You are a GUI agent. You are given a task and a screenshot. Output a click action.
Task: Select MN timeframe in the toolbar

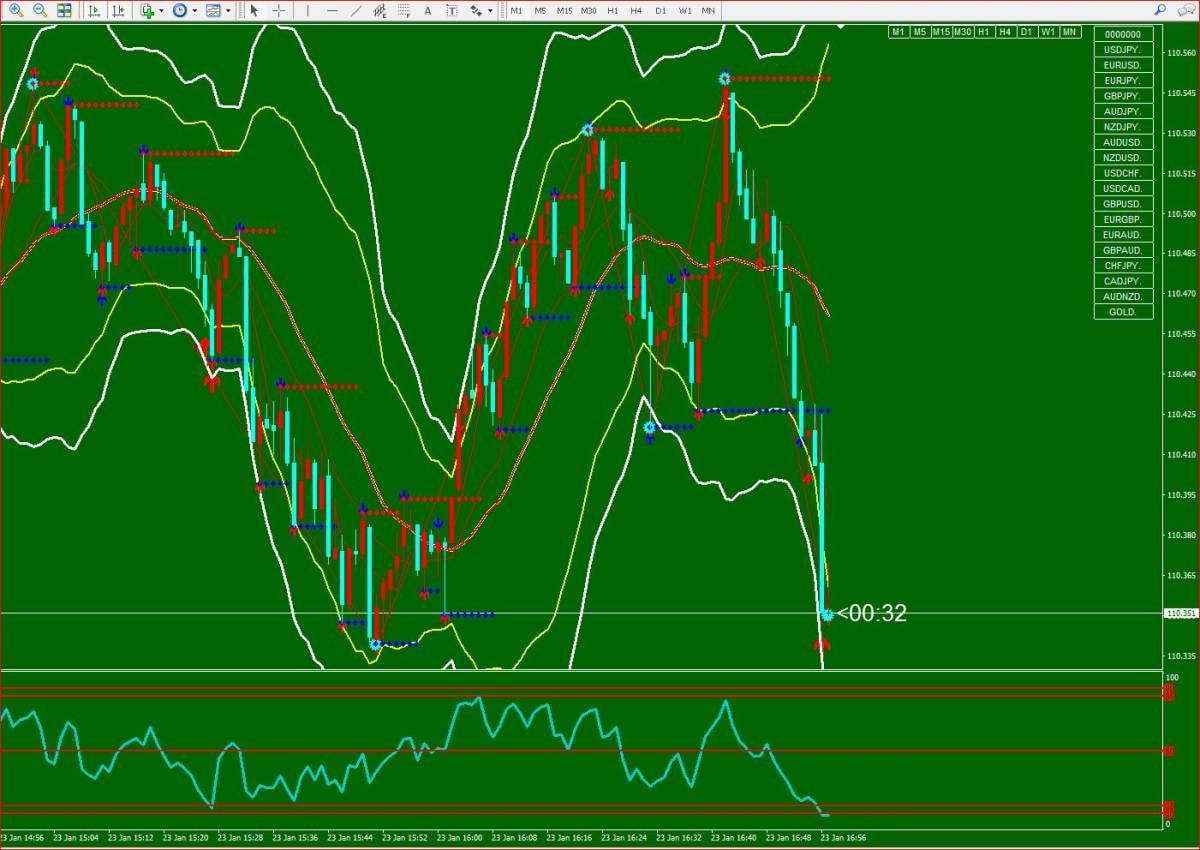pos(708,10)
